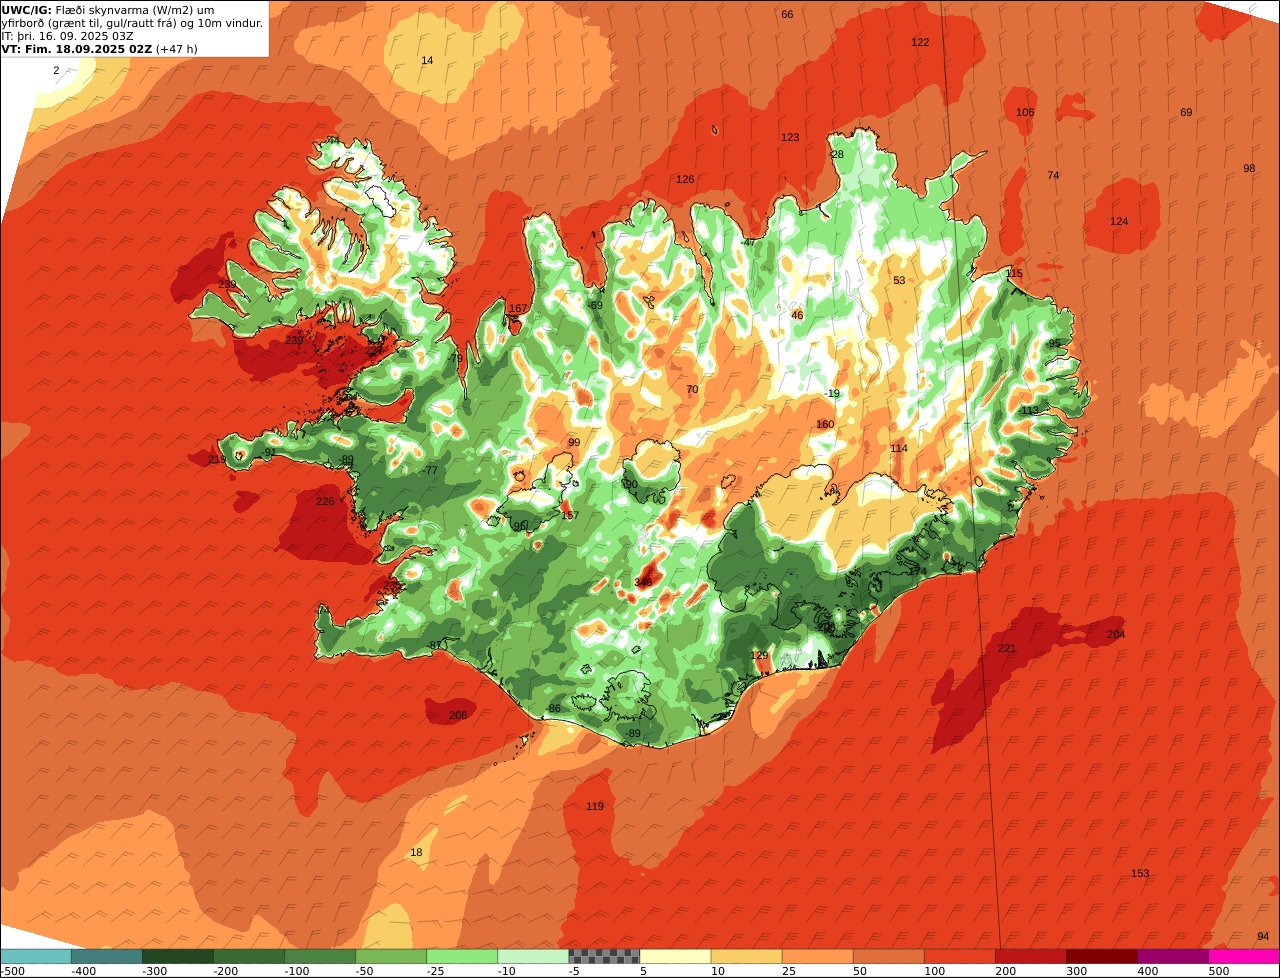Click the map value 14

click(427, 60)
